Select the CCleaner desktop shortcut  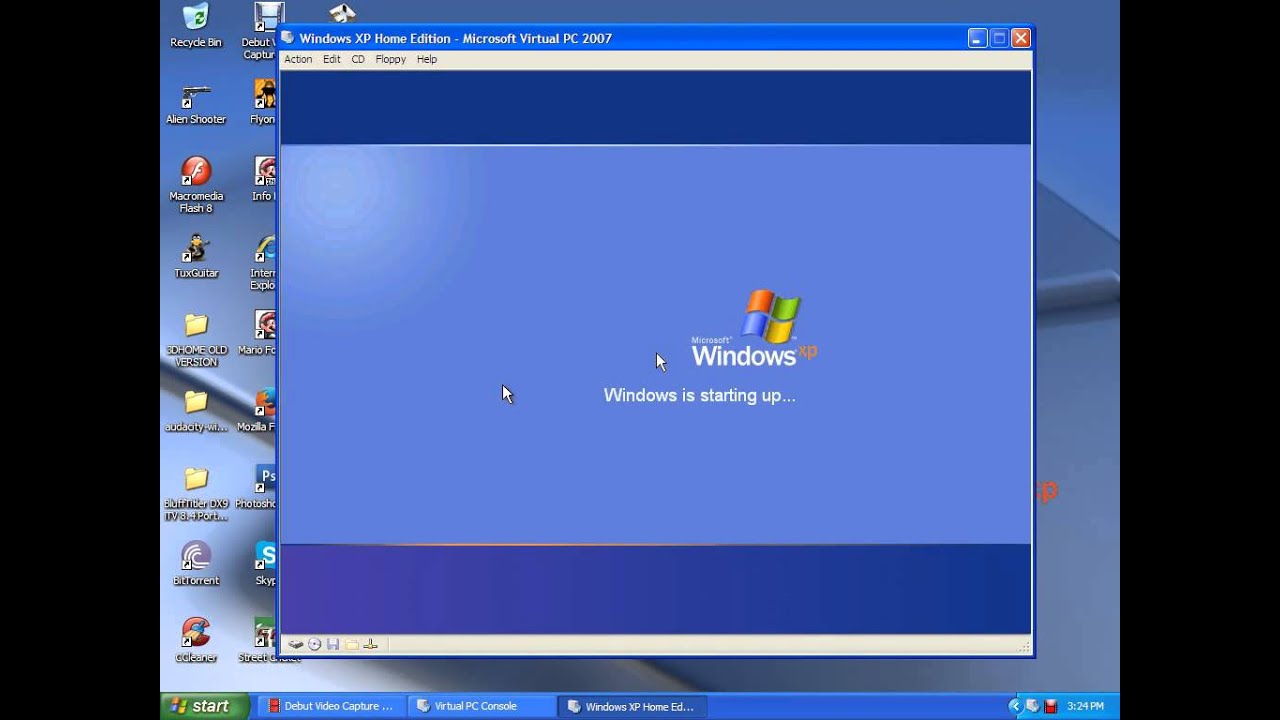pos(196,641)
